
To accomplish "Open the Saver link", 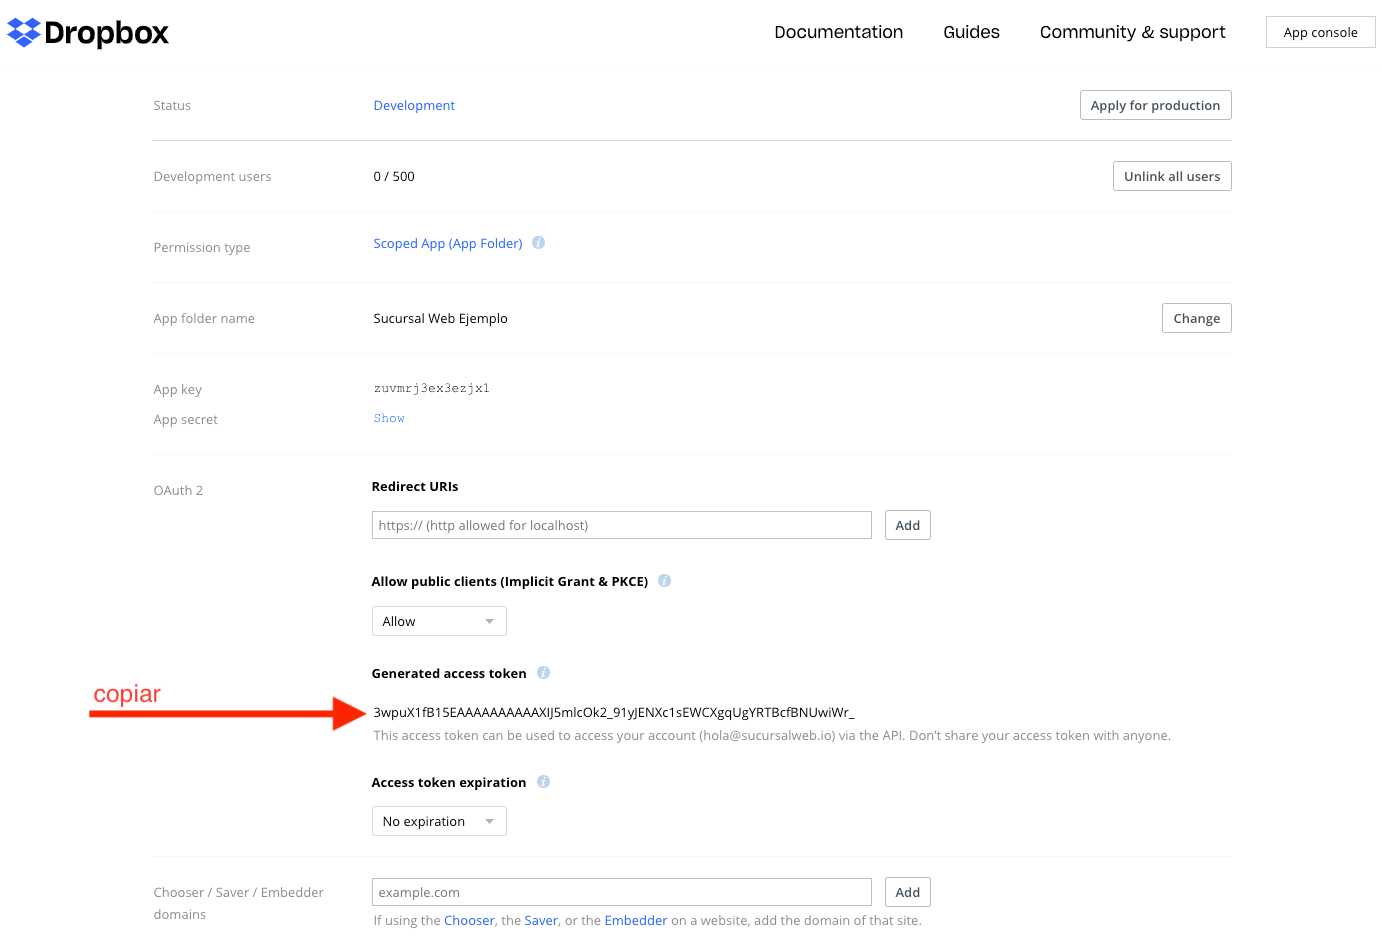I will pos(541,920).
